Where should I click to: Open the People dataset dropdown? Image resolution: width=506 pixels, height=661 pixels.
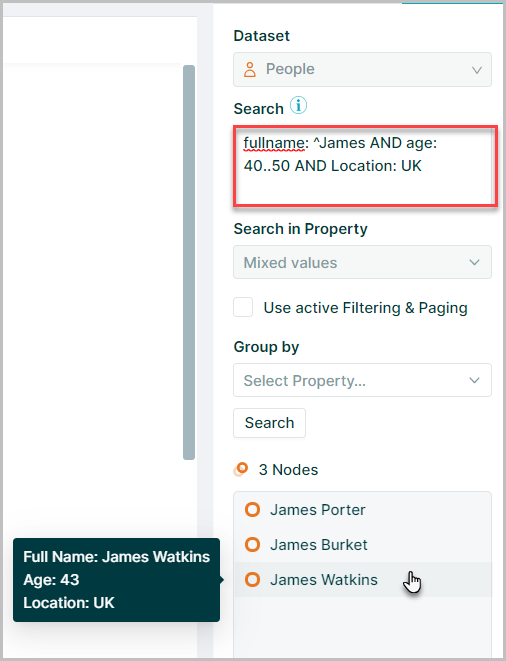pos(362,70)
